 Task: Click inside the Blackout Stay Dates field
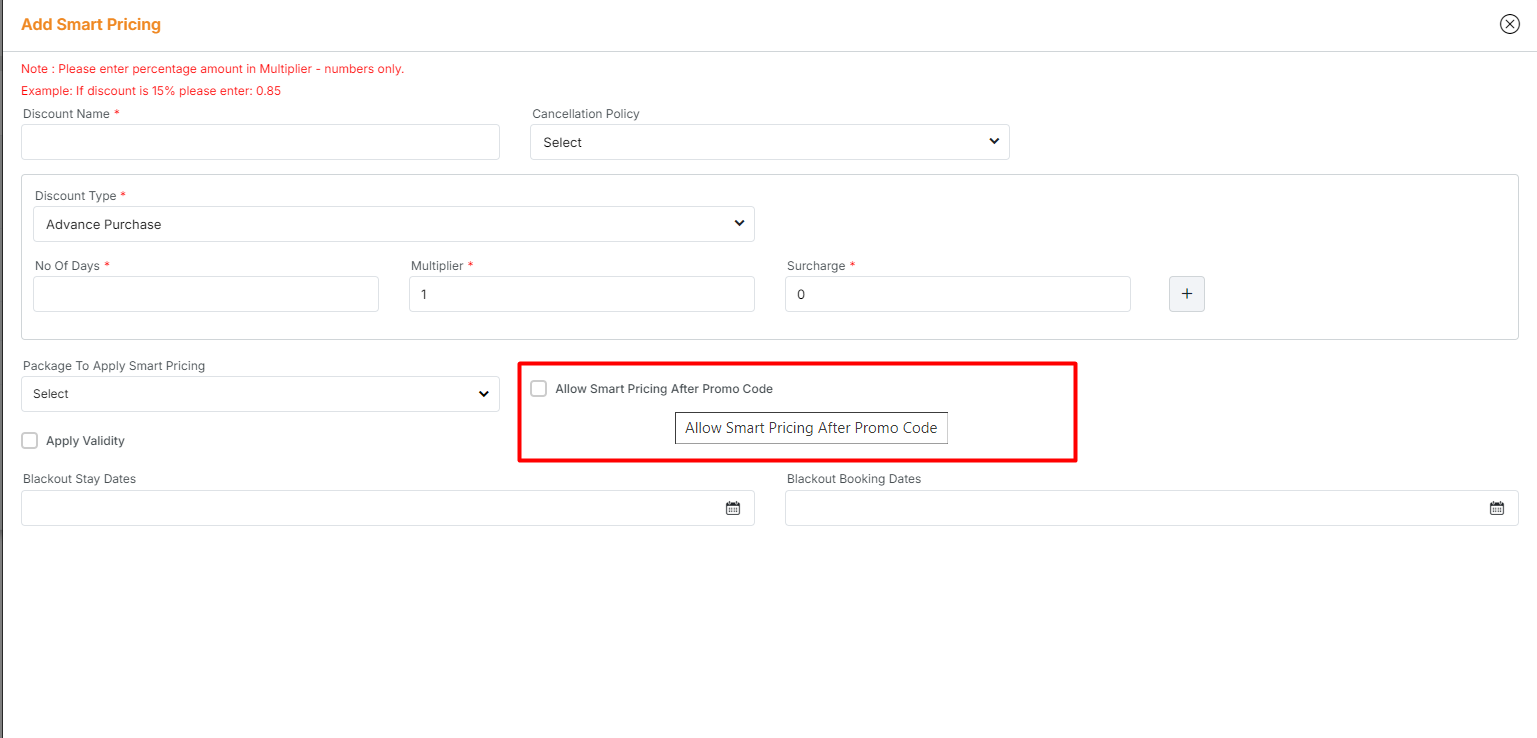[x=370, y=508]
